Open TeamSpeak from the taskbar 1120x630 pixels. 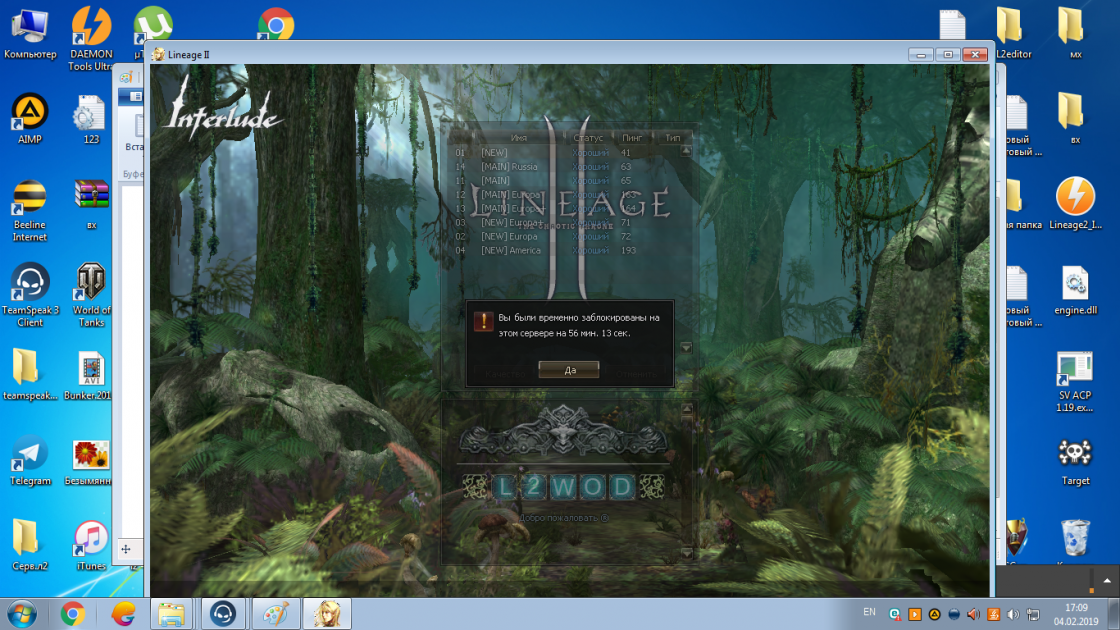pos(225,613)
